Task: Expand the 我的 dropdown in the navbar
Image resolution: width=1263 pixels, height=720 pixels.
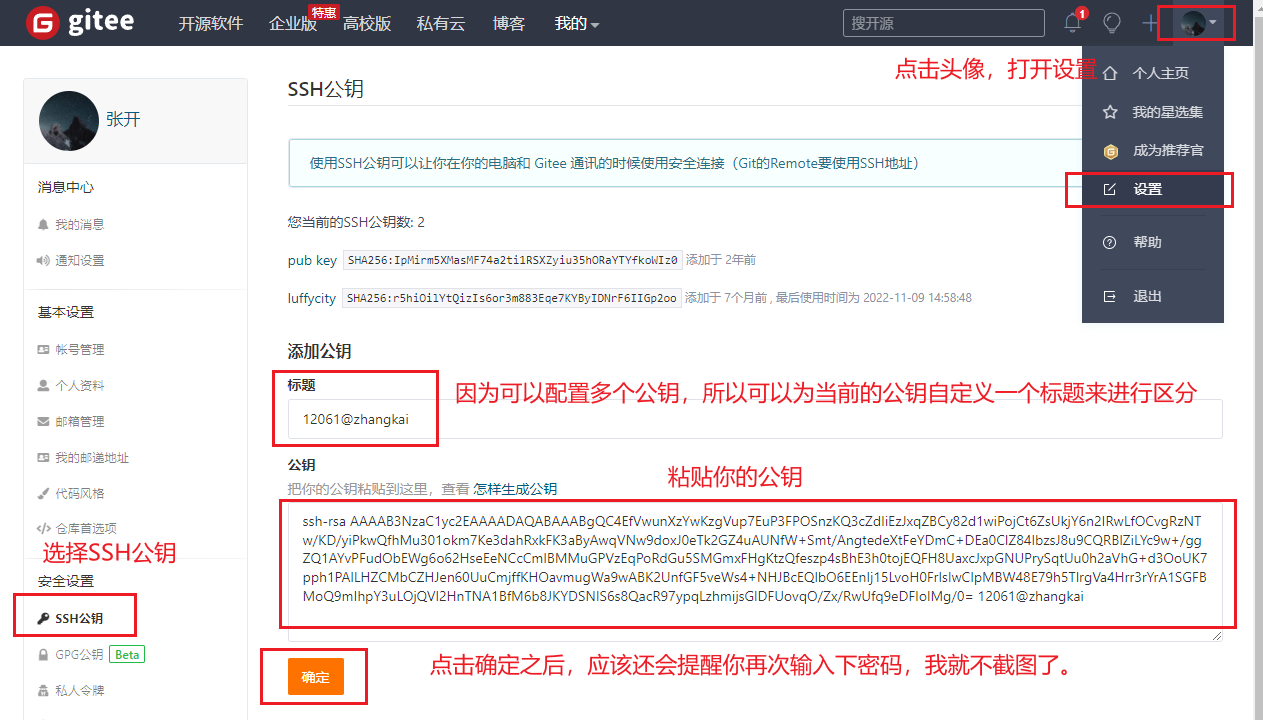Action: pyautogui.click(x=577, y=23)
